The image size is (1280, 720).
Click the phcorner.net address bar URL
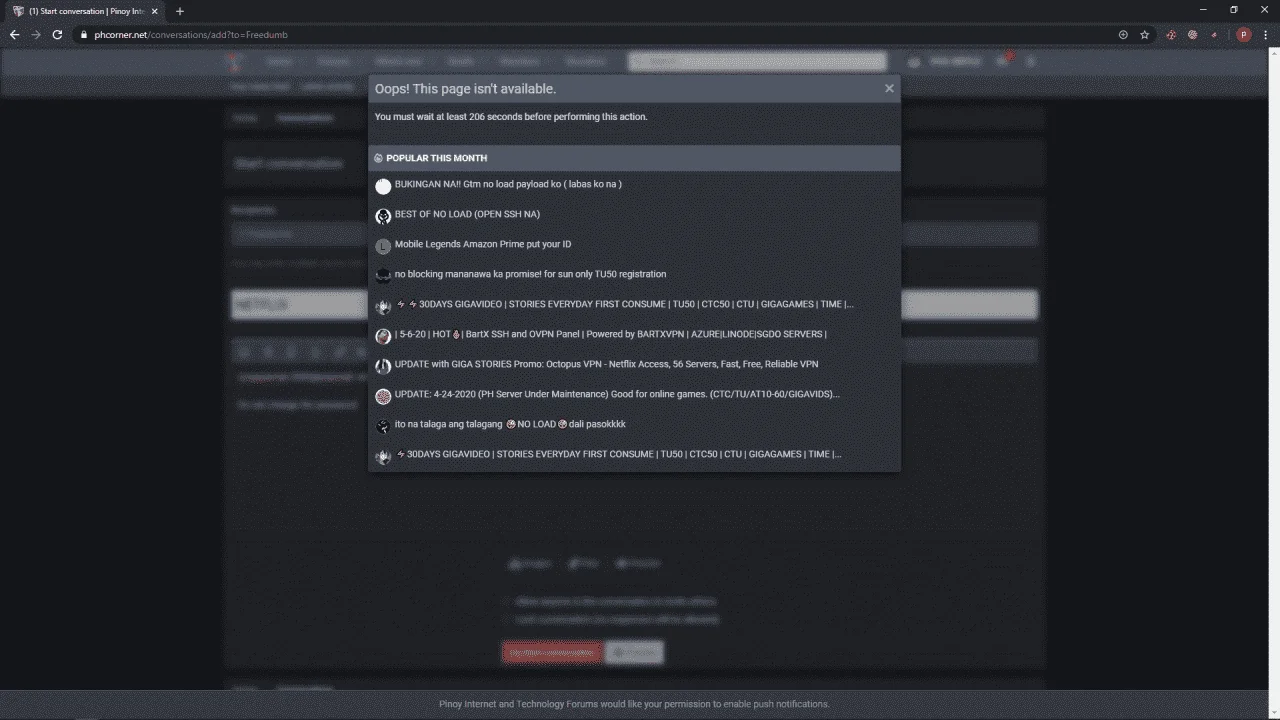click(x=191, y=34)
